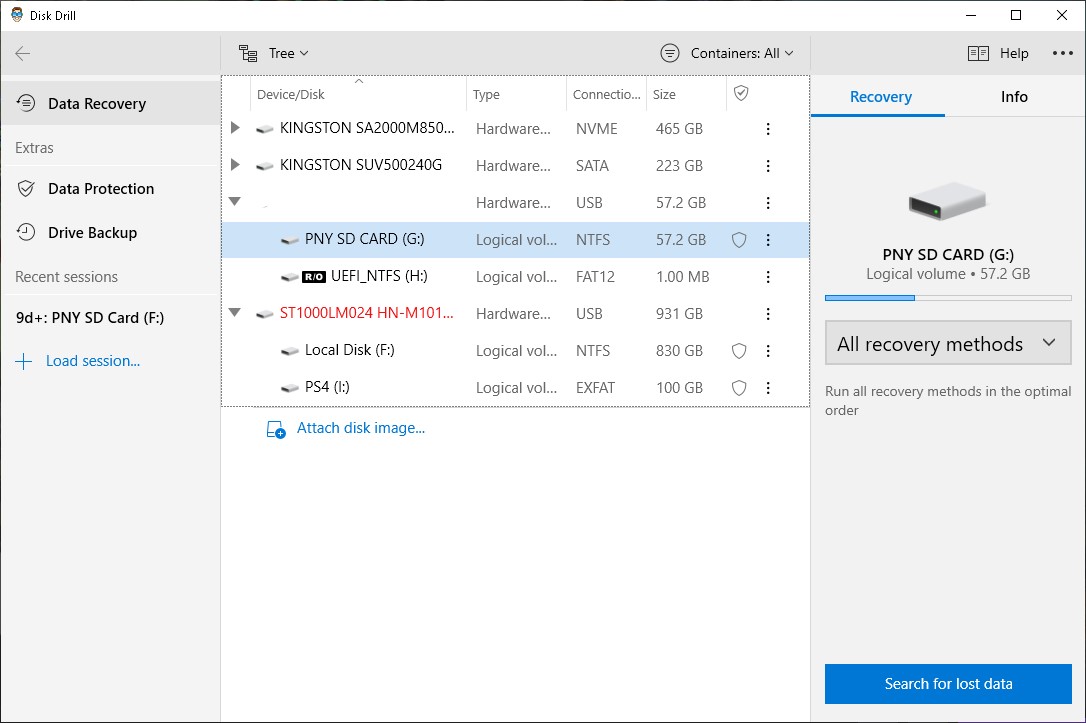Click the Tree view icon

point(248,53)
